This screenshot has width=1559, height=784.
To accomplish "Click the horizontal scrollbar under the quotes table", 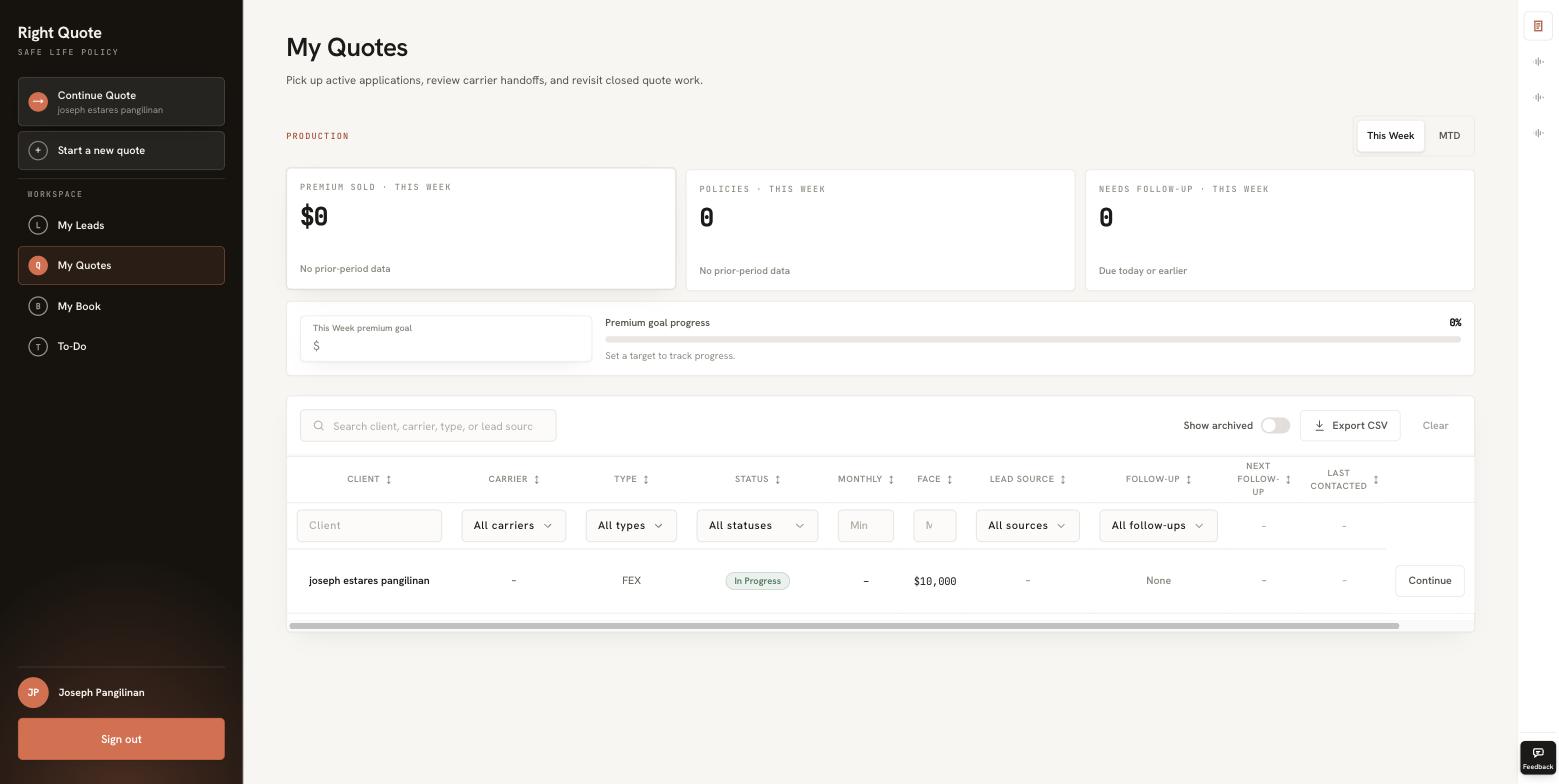I will [x=844, y=626].
